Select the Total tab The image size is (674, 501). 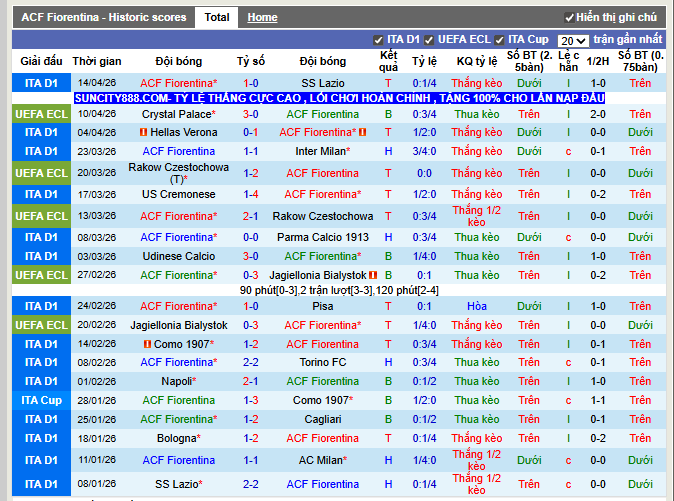point(216,17)
